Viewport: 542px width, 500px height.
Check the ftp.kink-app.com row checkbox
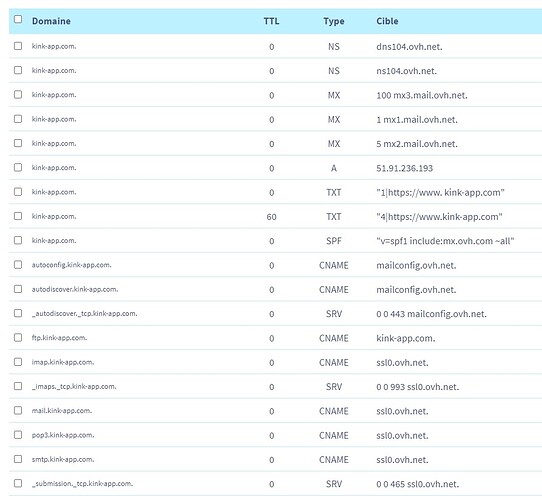point(18,337)
